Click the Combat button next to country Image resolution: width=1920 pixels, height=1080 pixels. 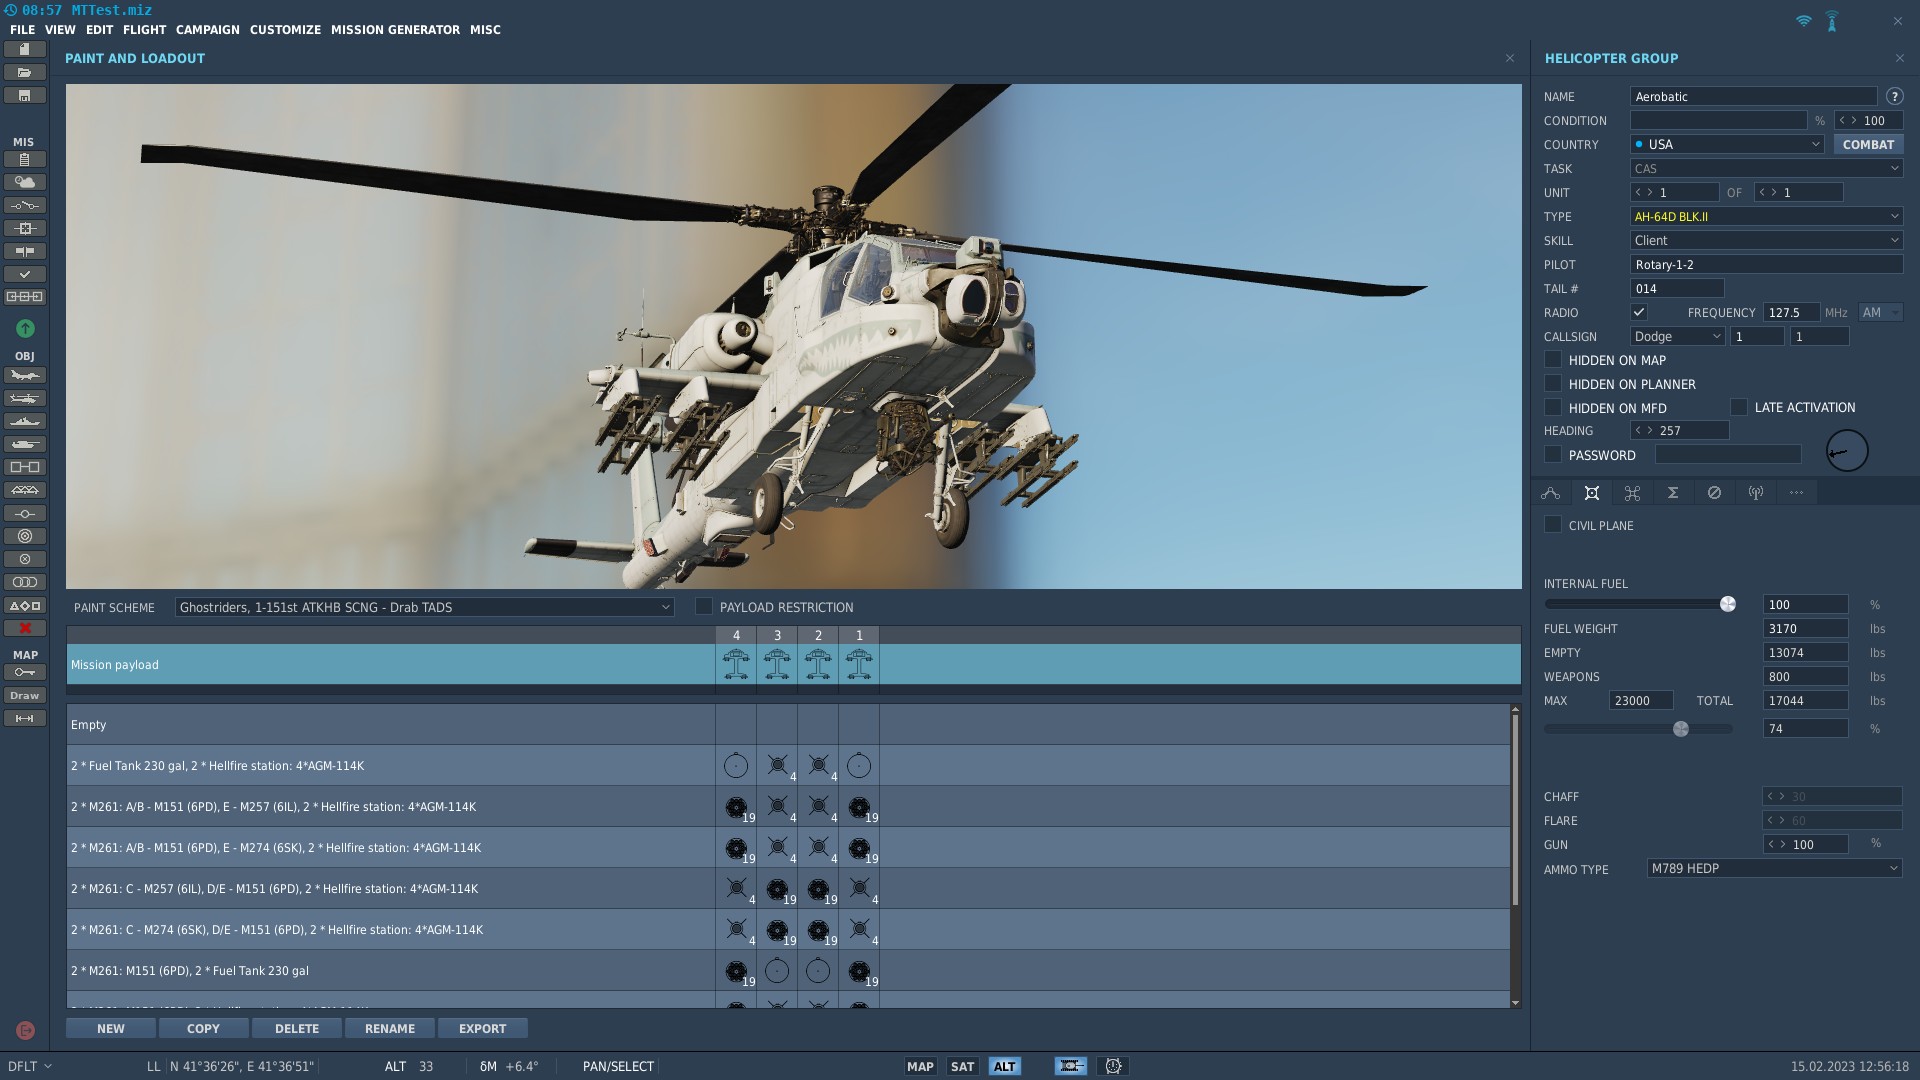(1868, 144)
